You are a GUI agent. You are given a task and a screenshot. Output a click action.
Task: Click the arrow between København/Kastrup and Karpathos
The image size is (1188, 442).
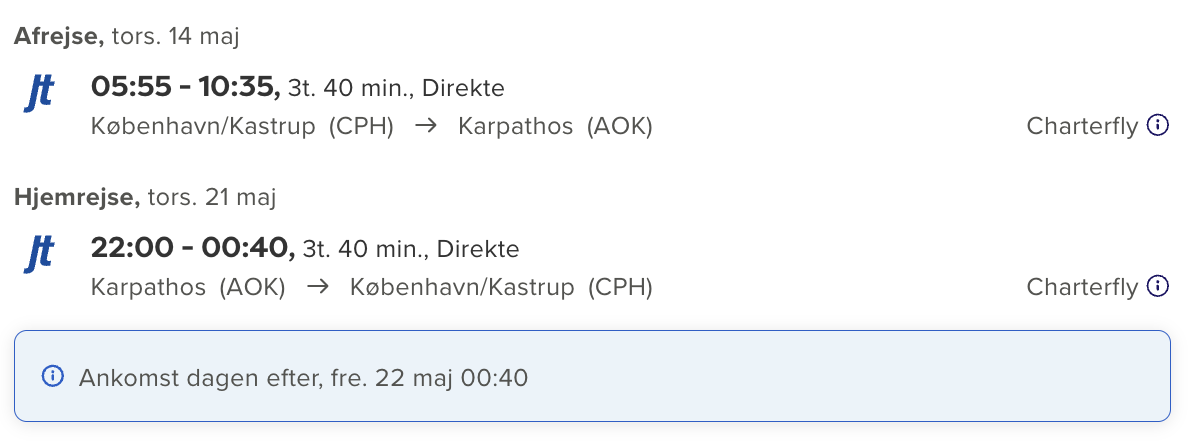pyautogui.click(x=426, y=127)
